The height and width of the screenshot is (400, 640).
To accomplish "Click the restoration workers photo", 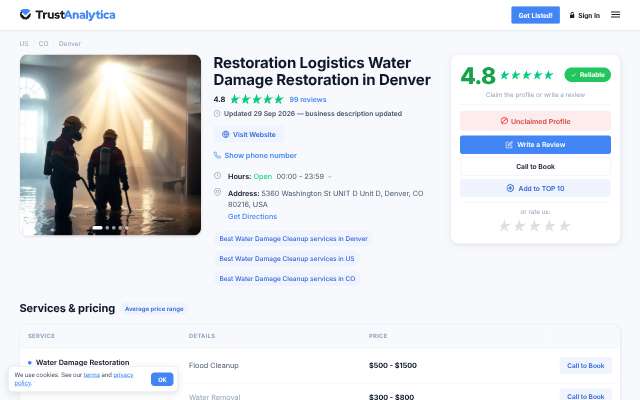I will click(x=110, y=145).
